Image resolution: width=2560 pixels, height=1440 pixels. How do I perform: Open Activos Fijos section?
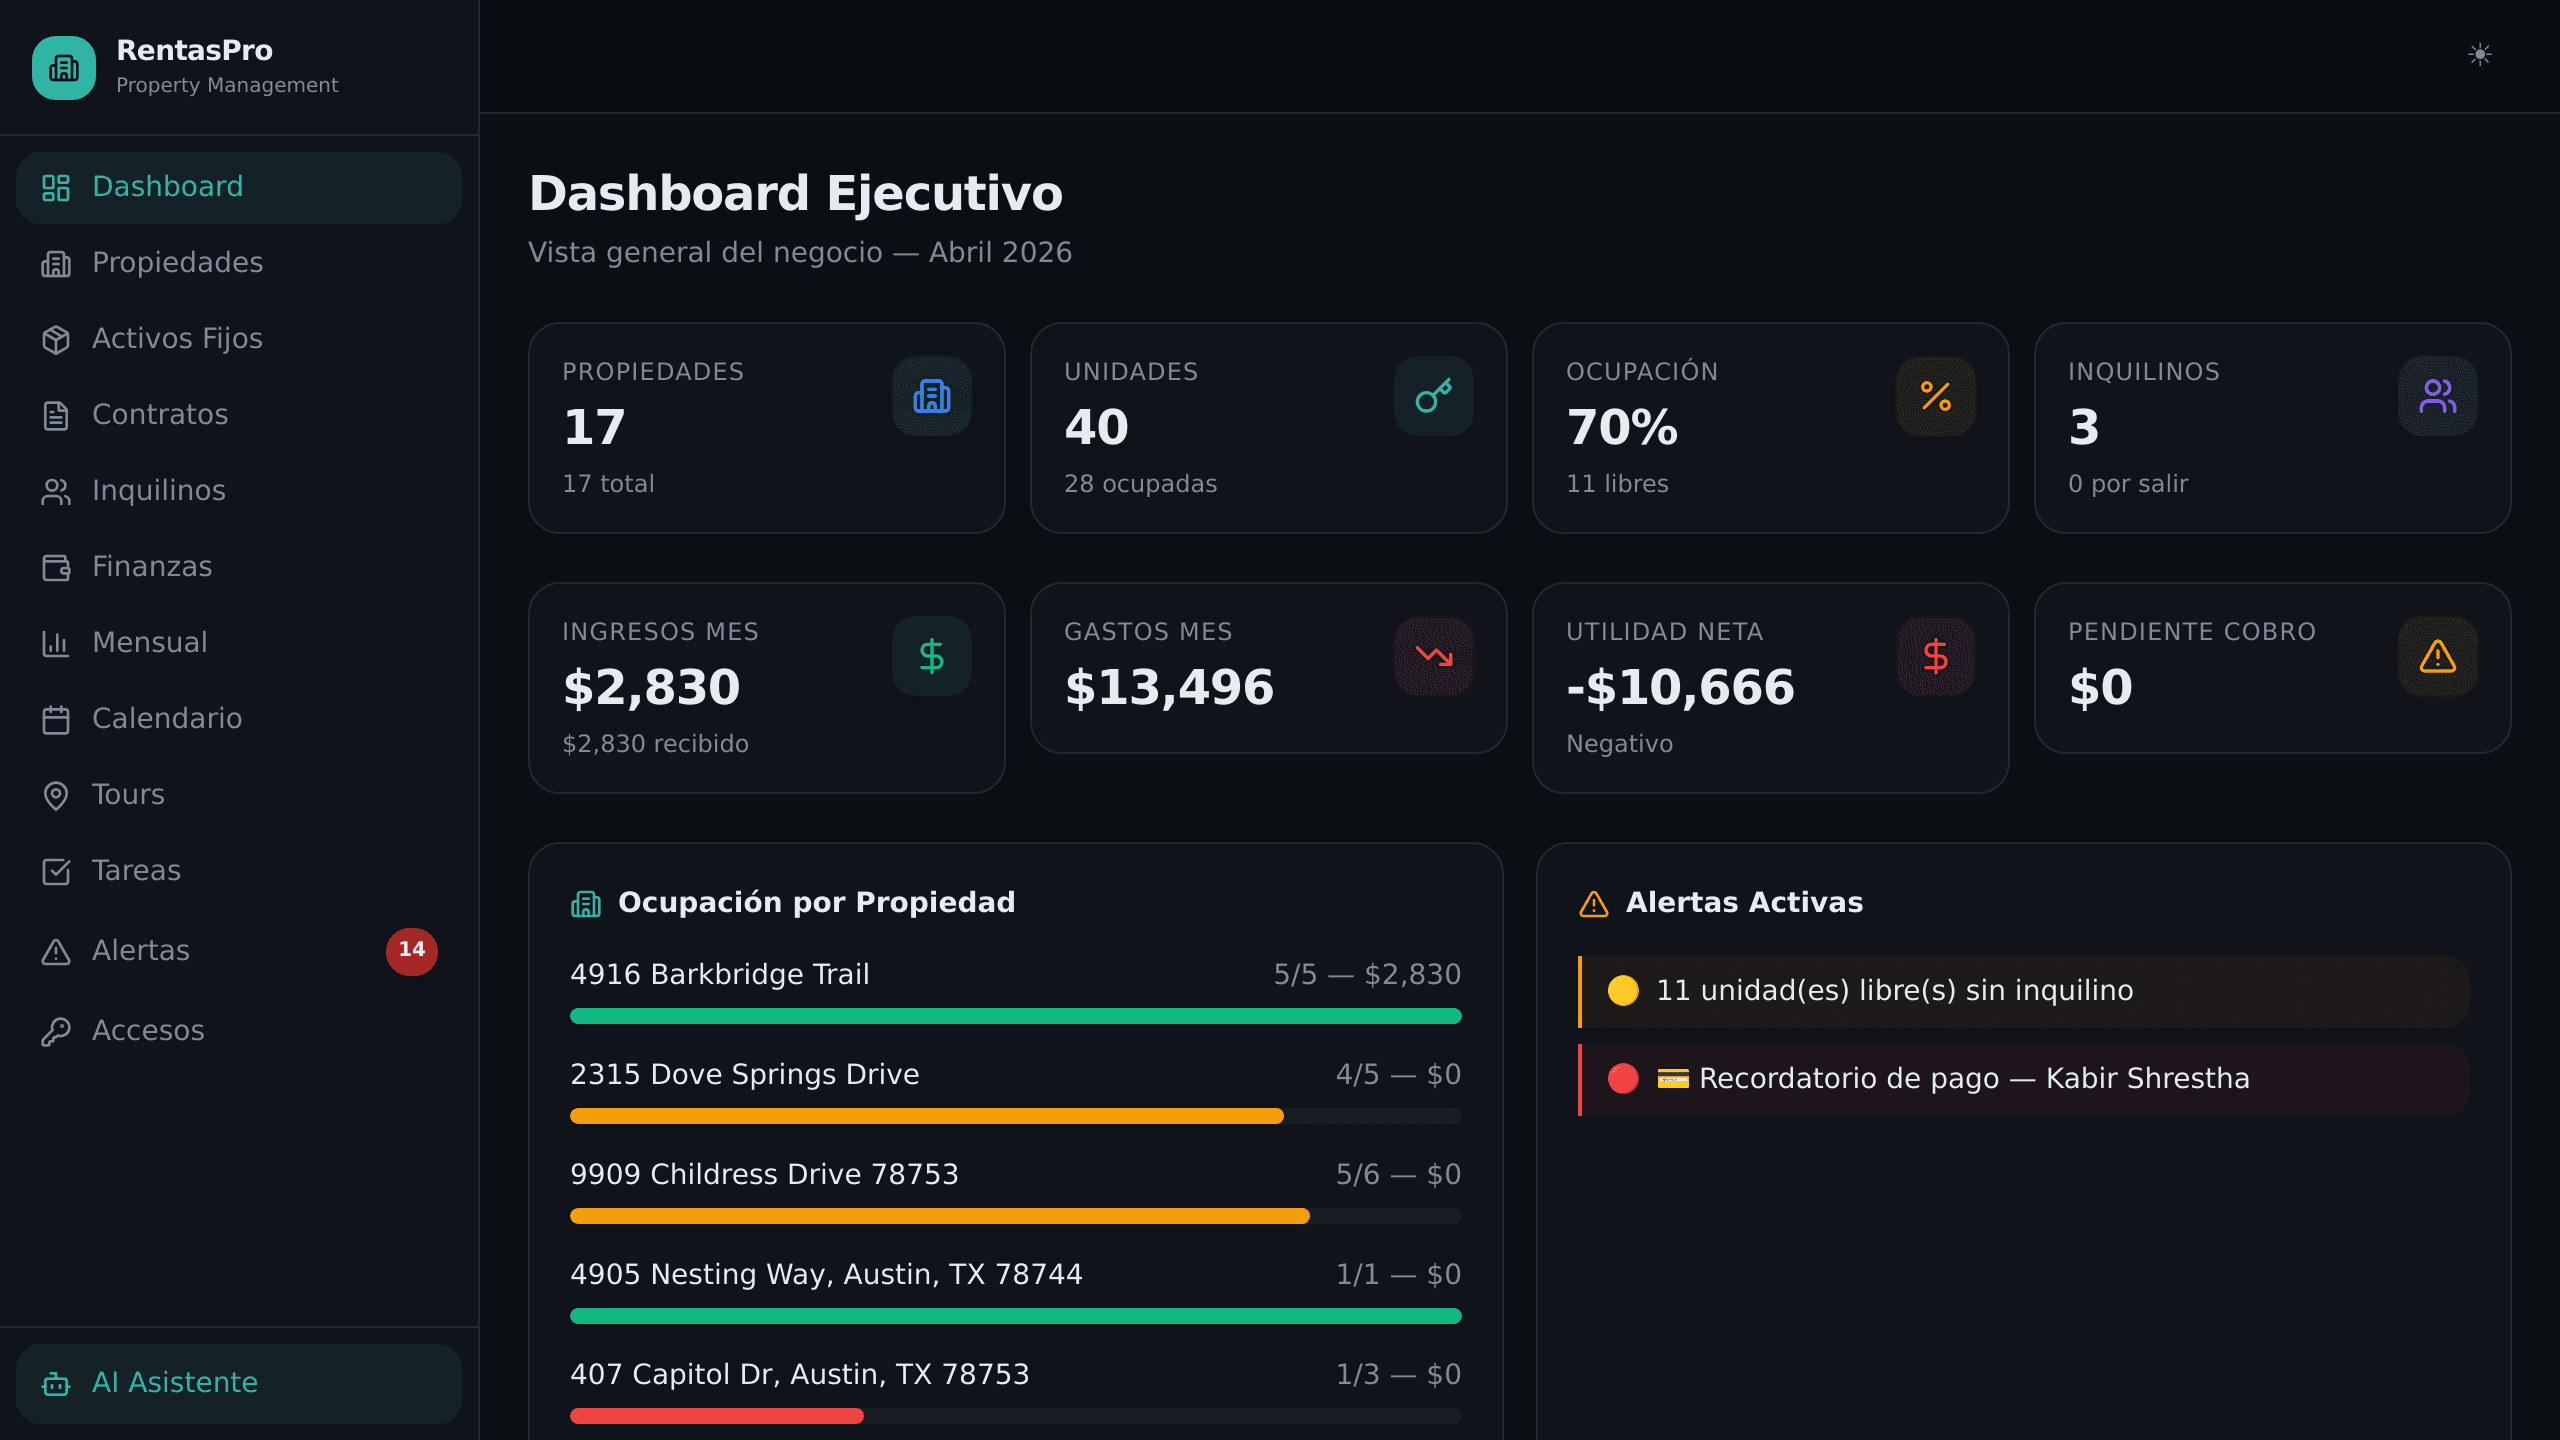click(x=239, y=339)
